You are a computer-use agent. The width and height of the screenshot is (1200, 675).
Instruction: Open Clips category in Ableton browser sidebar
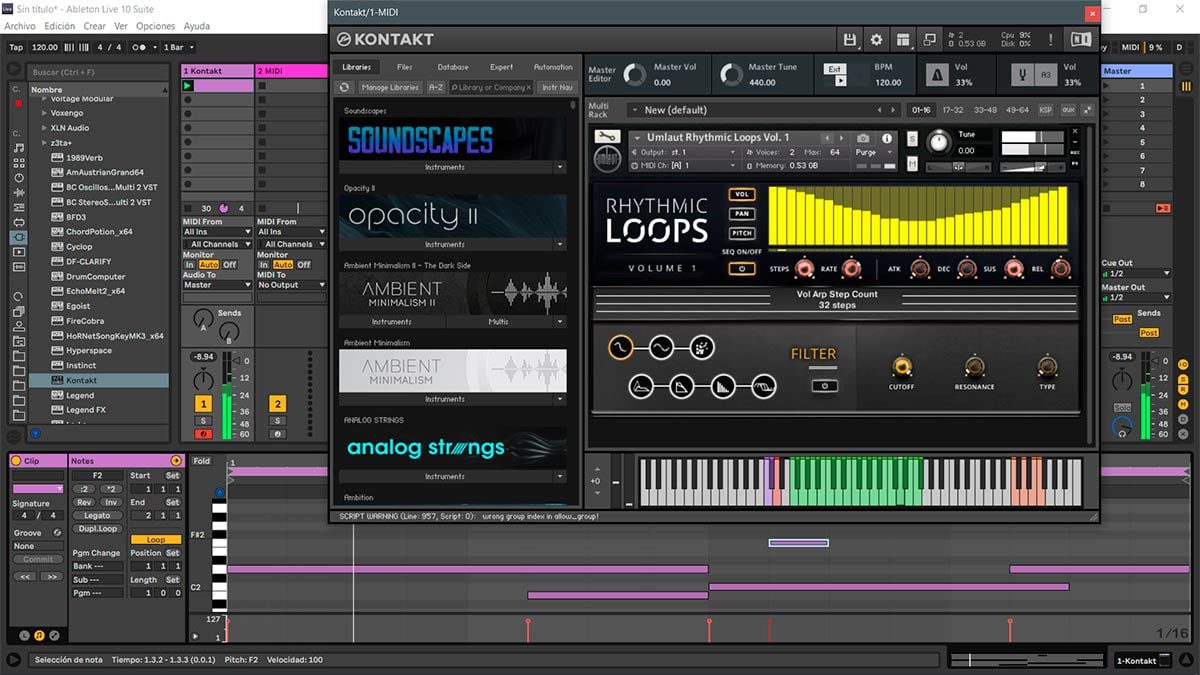pyautogui.click(x=18, y=251)
